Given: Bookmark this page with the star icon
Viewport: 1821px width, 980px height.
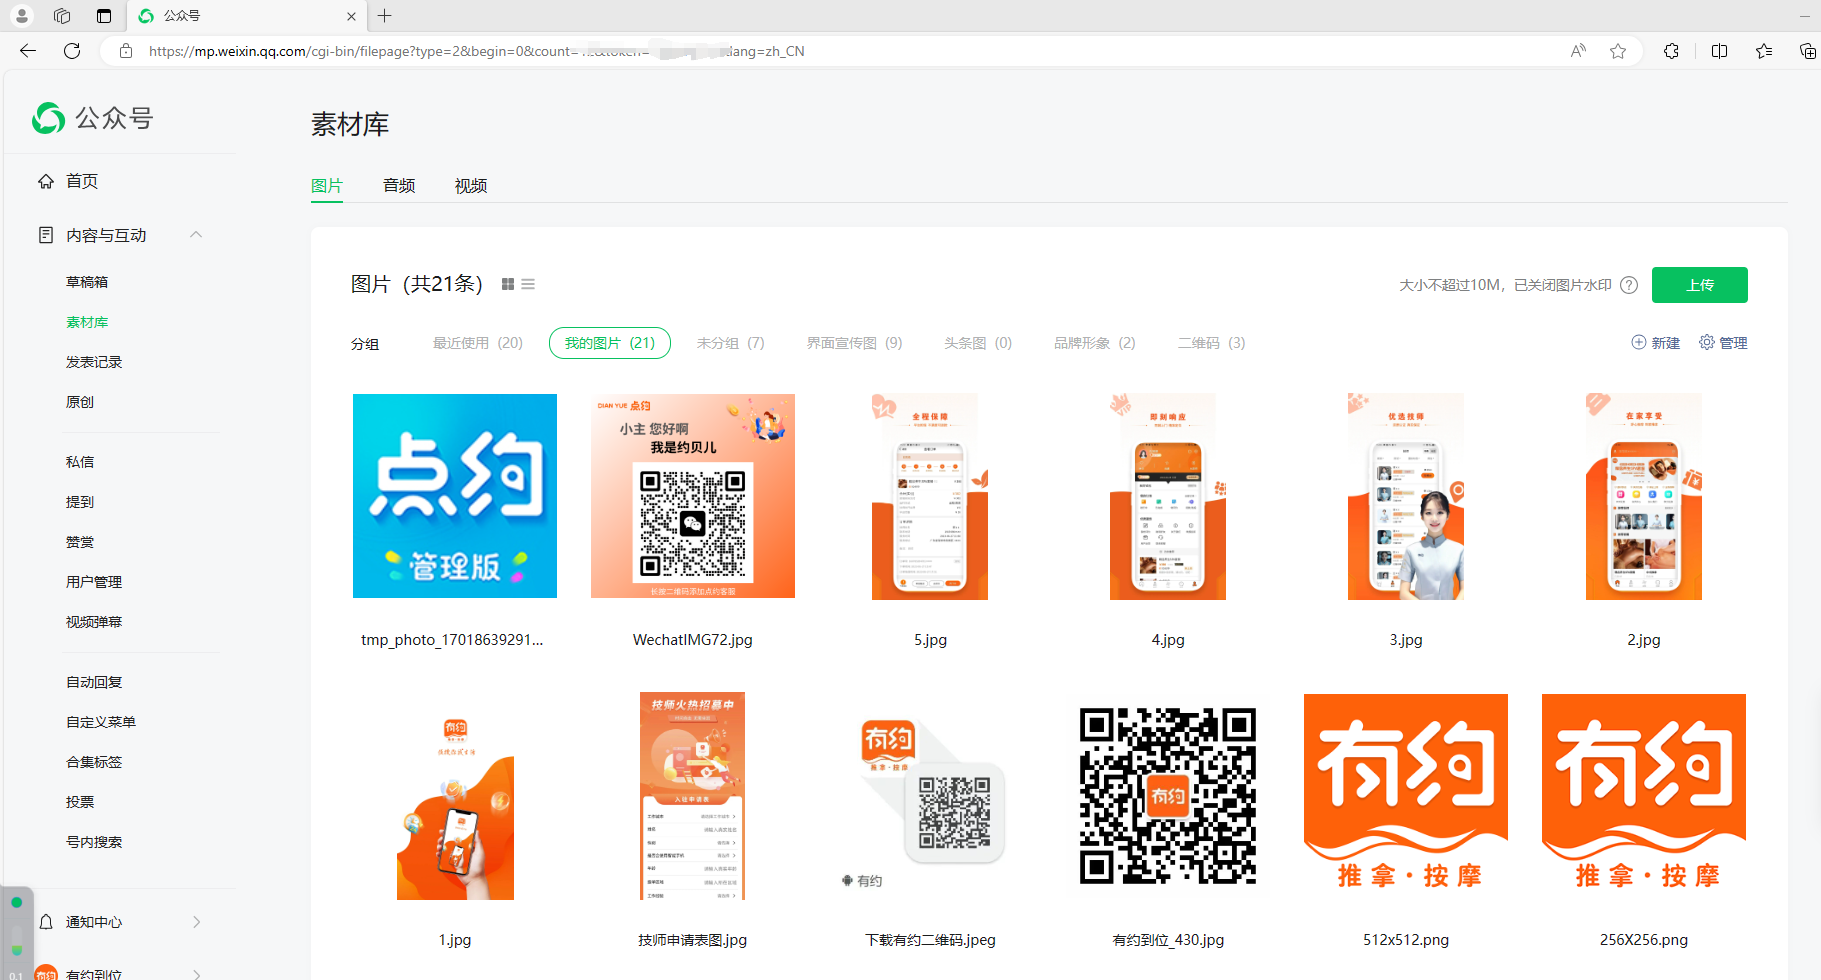Looking at the screenshot, I should 1618,51.
